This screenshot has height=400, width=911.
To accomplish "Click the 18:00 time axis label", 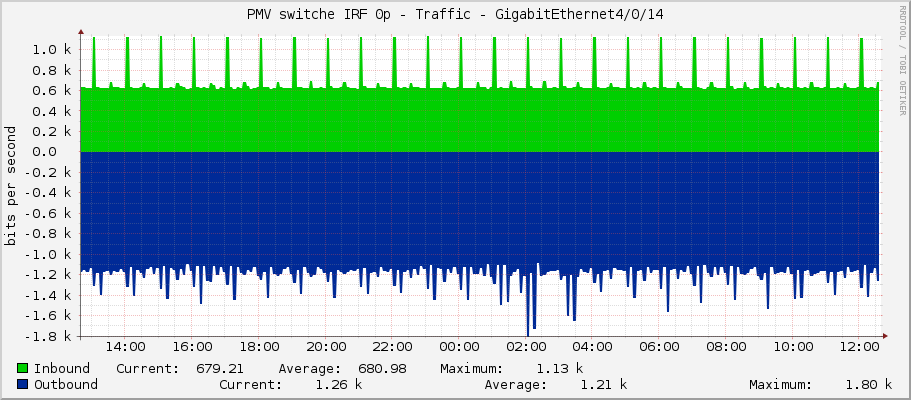I will pyautogui.click(x=259, y=348).
